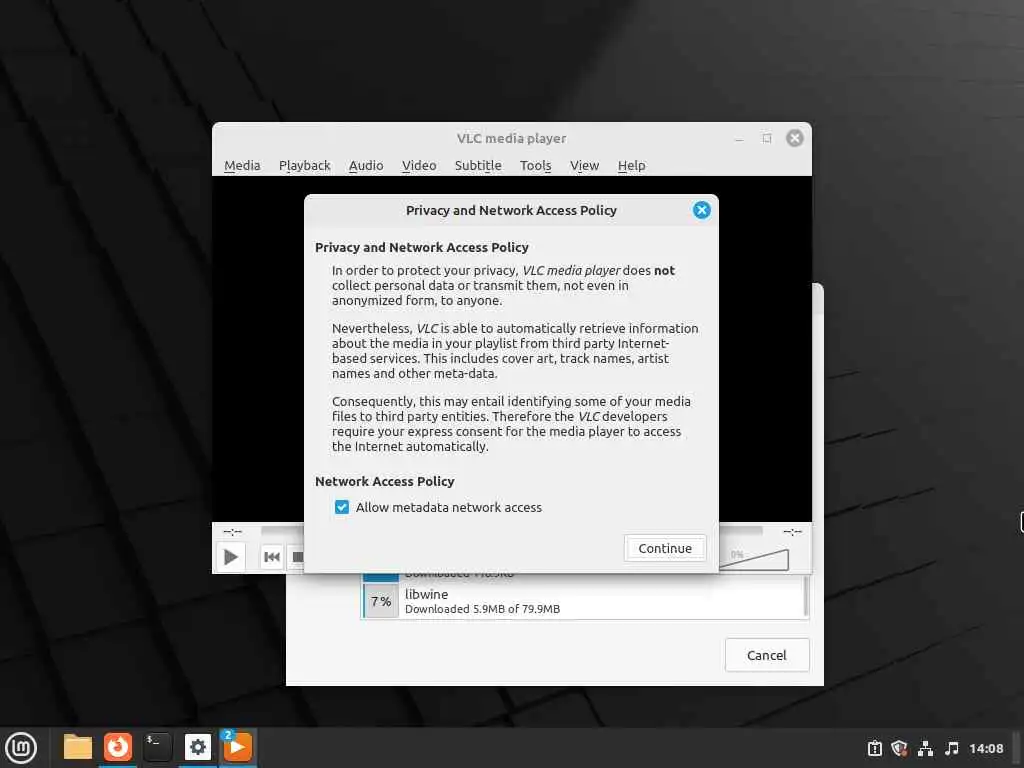Click the remaining time label in VLC
Screen dimensions: 1024x768
792,532
